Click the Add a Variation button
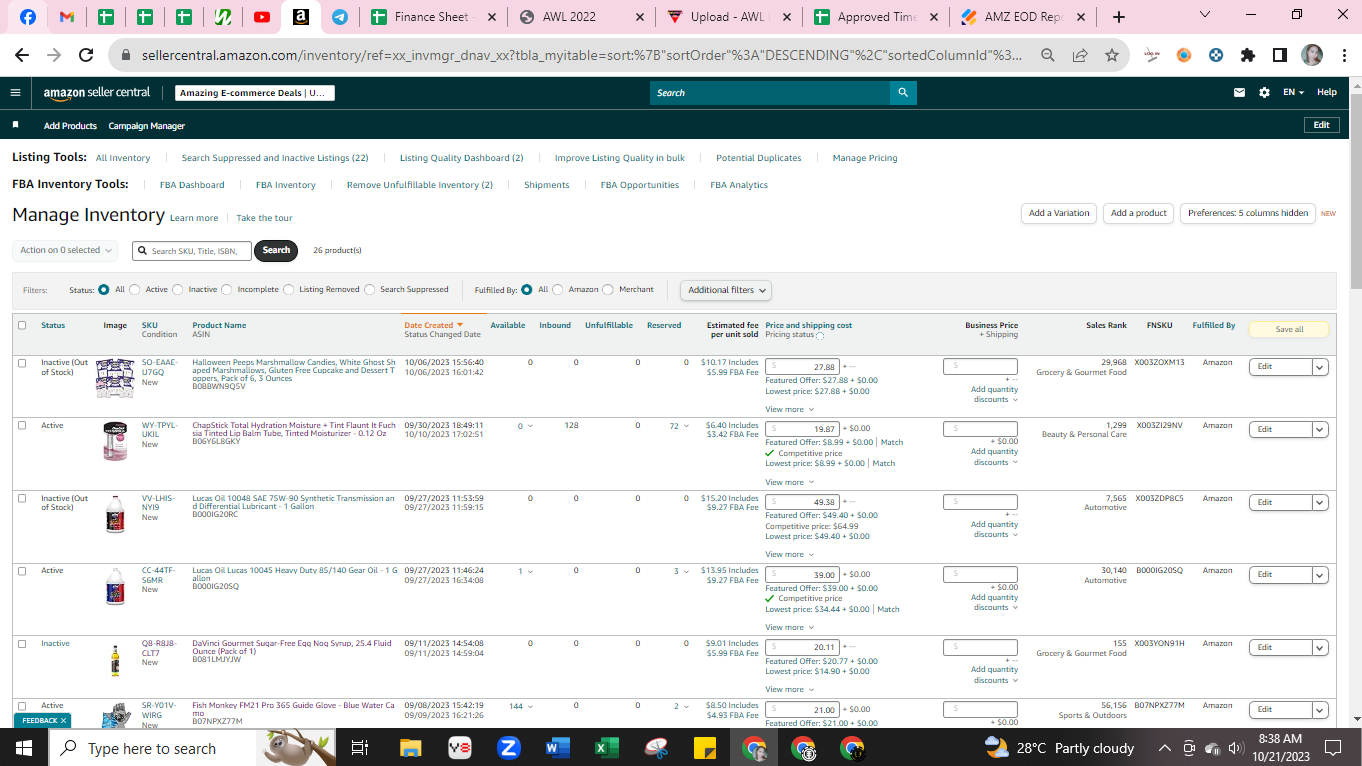The width and height of the screenshot is (1362, 766). coord(1059,213)
